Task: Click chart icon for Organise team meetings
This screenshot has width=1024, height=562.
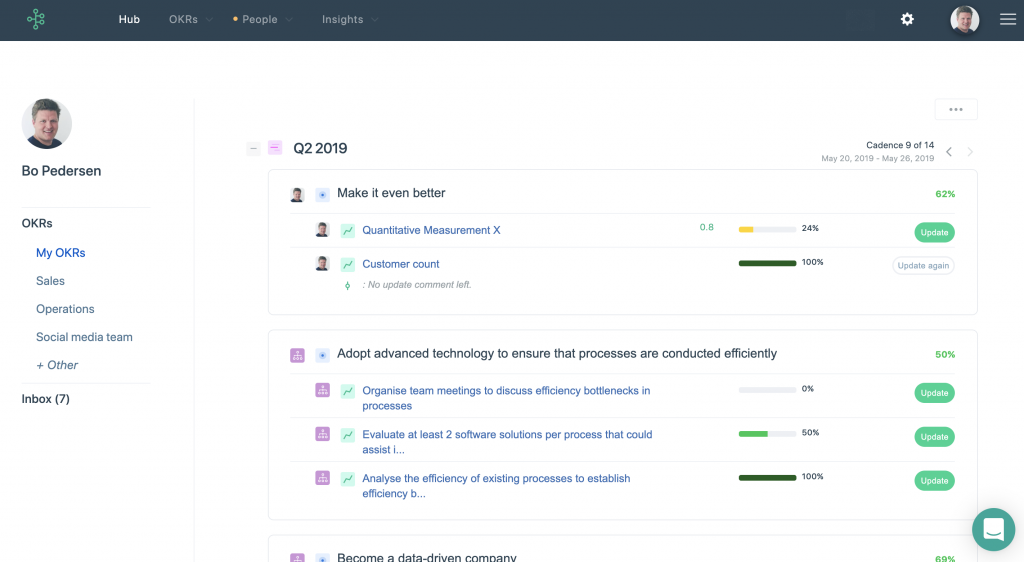Action: (347, 390)
